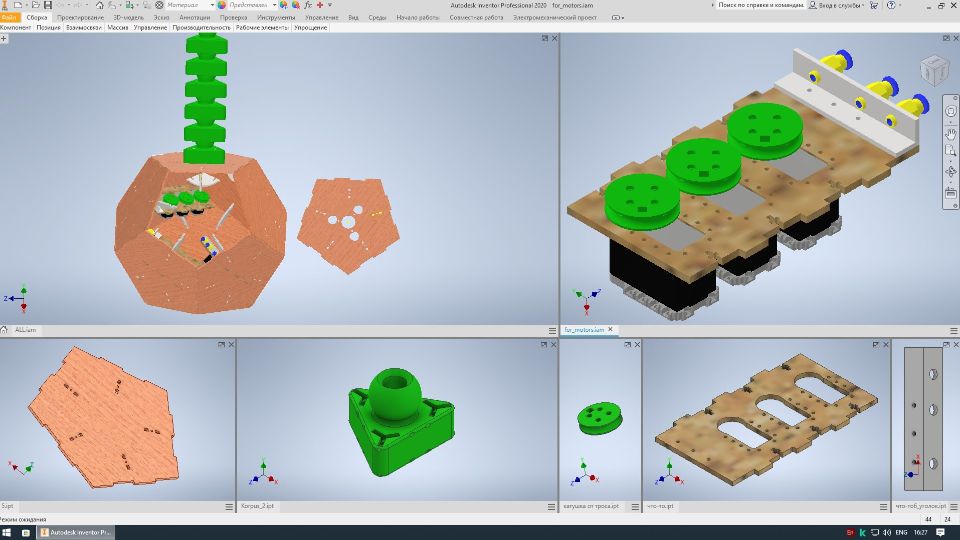This screenshot has height=540, width=960.
Task: Click the ENG language indicator in taskbar
Action: coord(901,533)
